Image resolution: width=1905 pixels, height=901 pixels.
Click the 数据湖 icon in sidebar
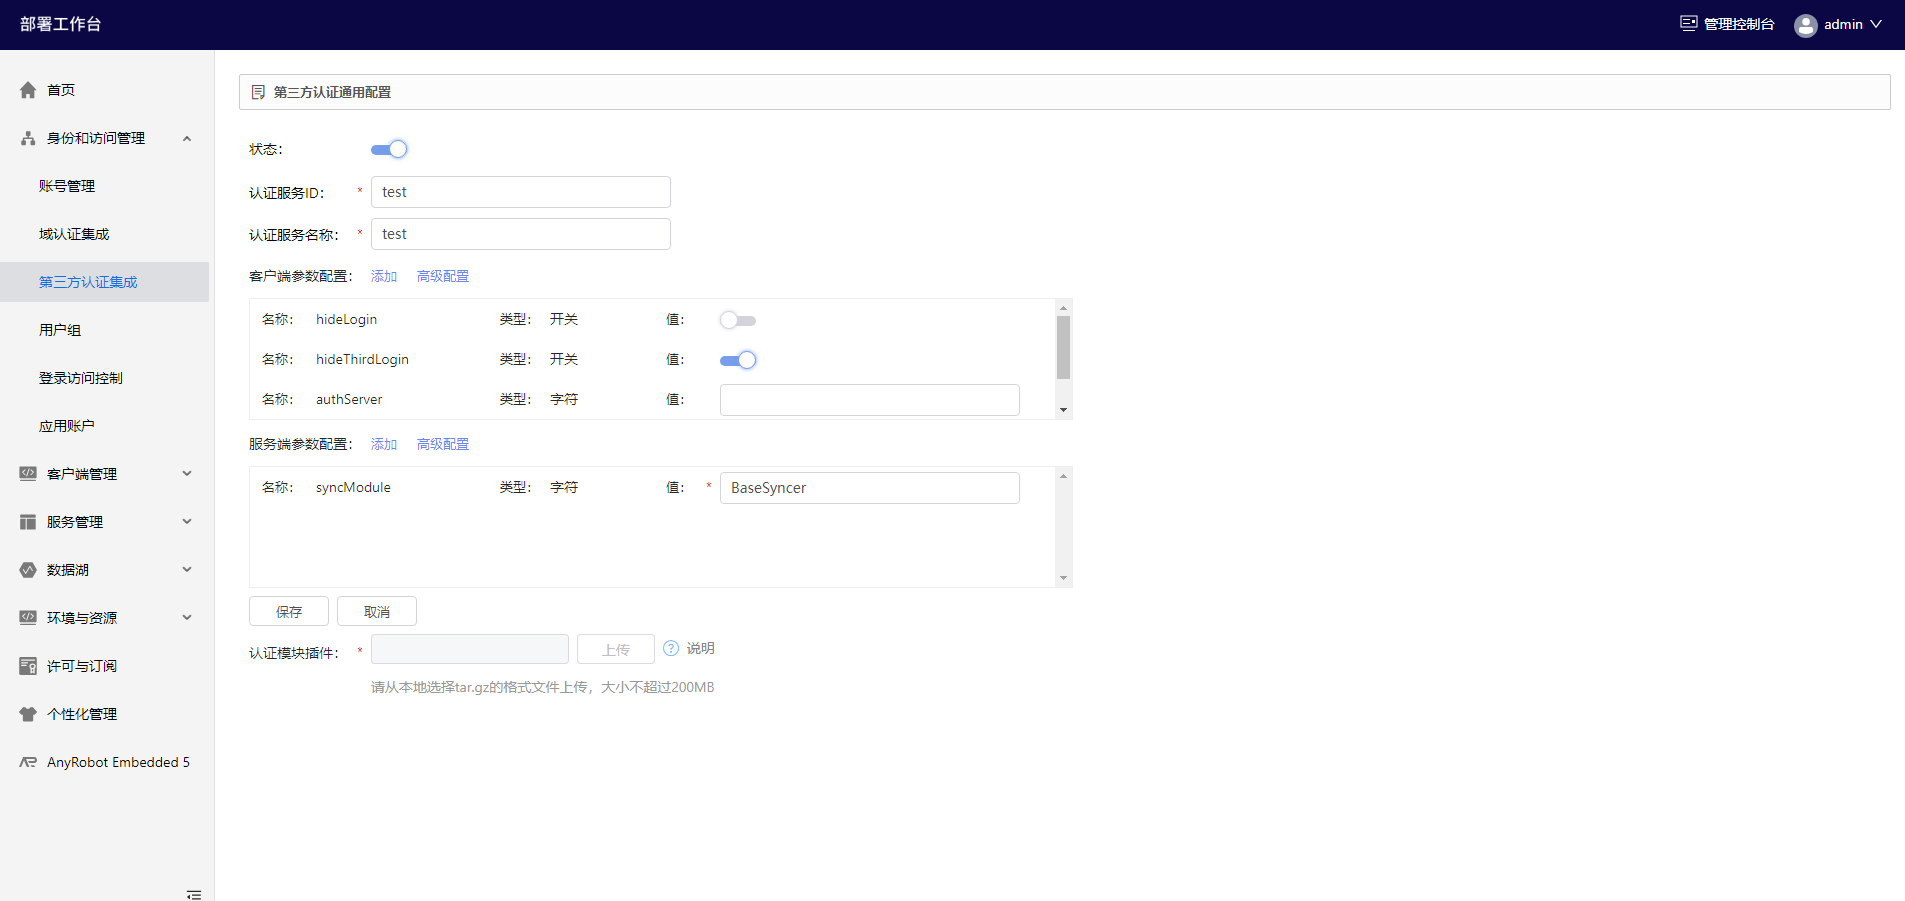28,570
